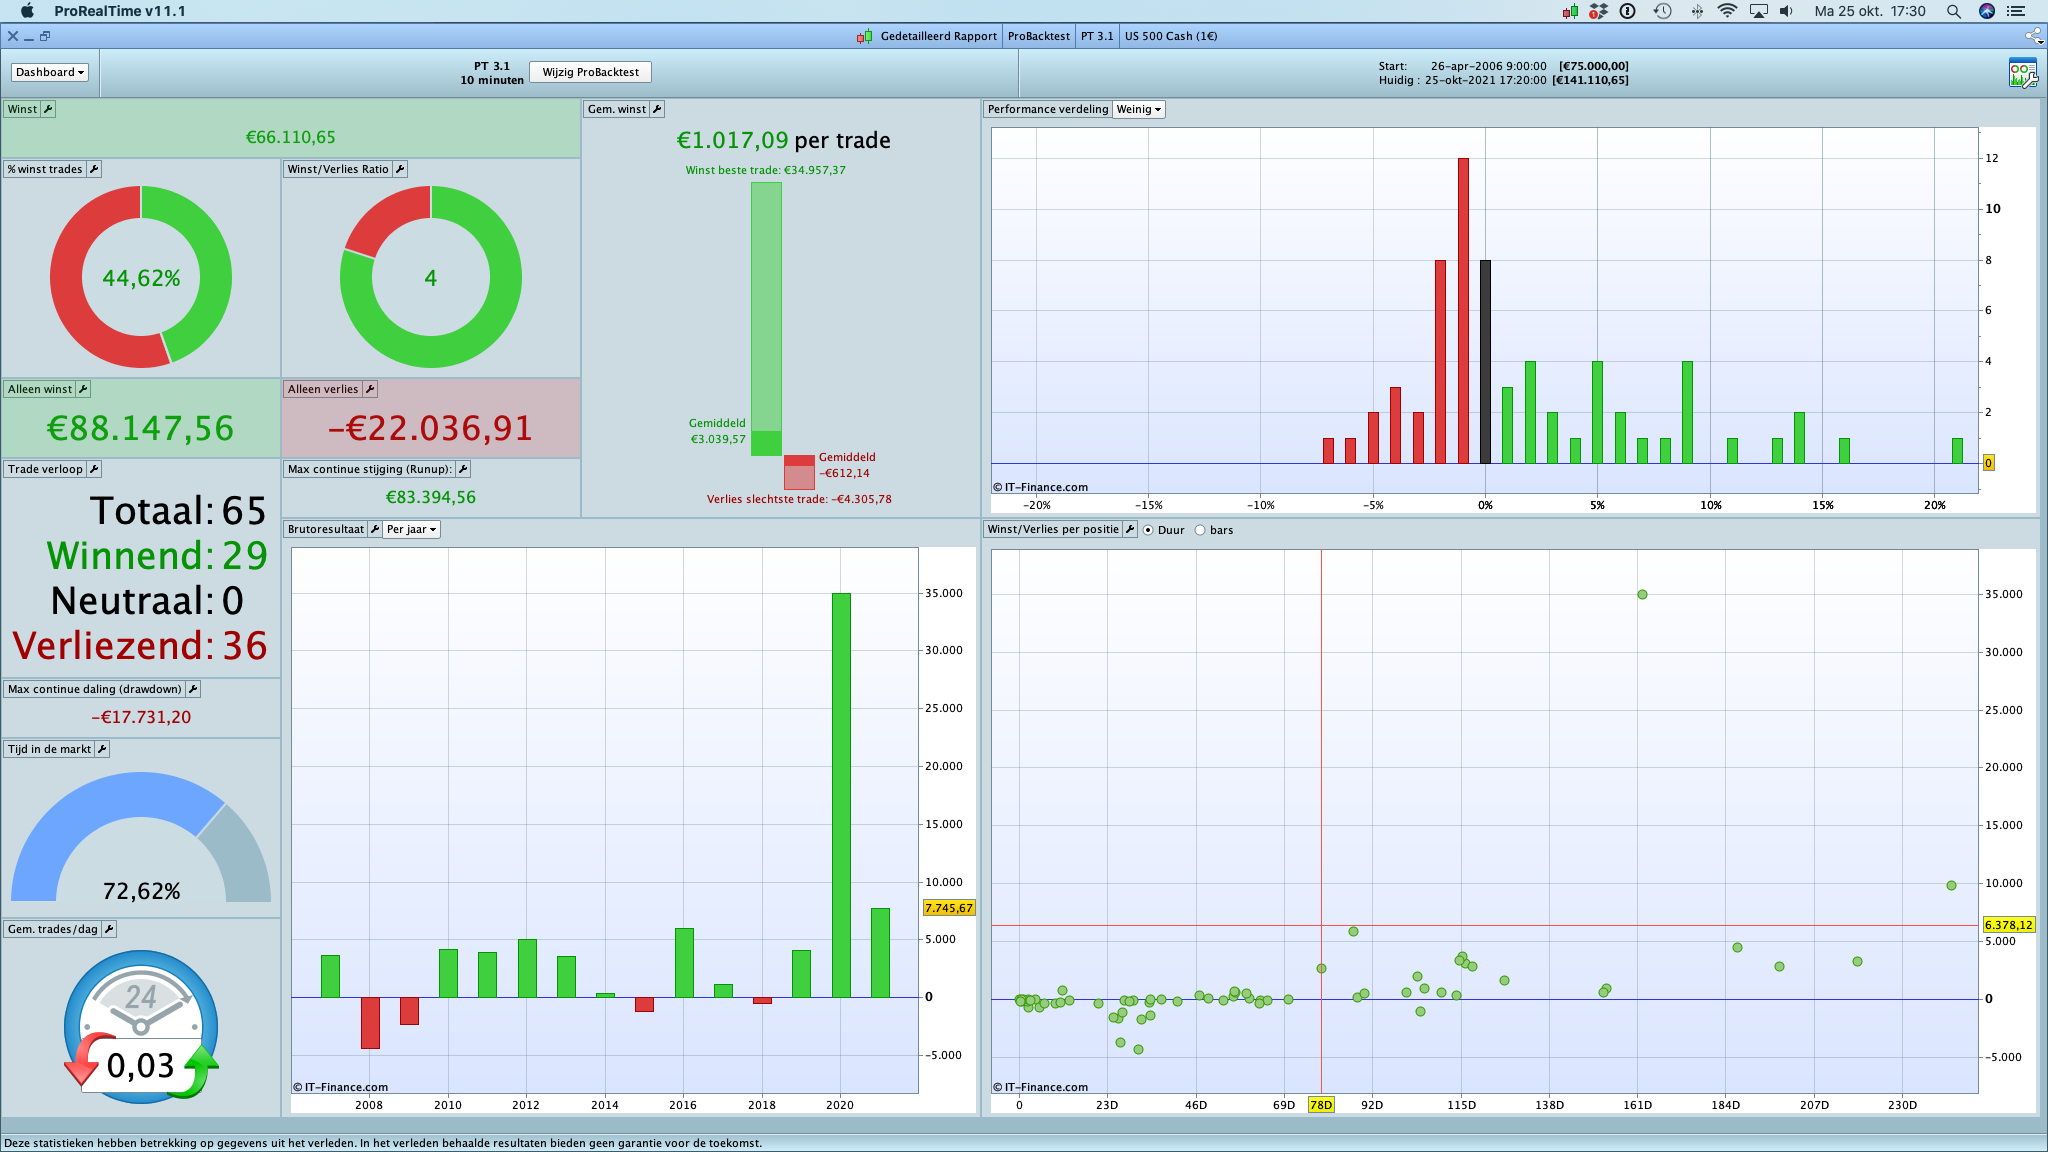Select the bars radio button
2048x1152 pixels.
1200,530
